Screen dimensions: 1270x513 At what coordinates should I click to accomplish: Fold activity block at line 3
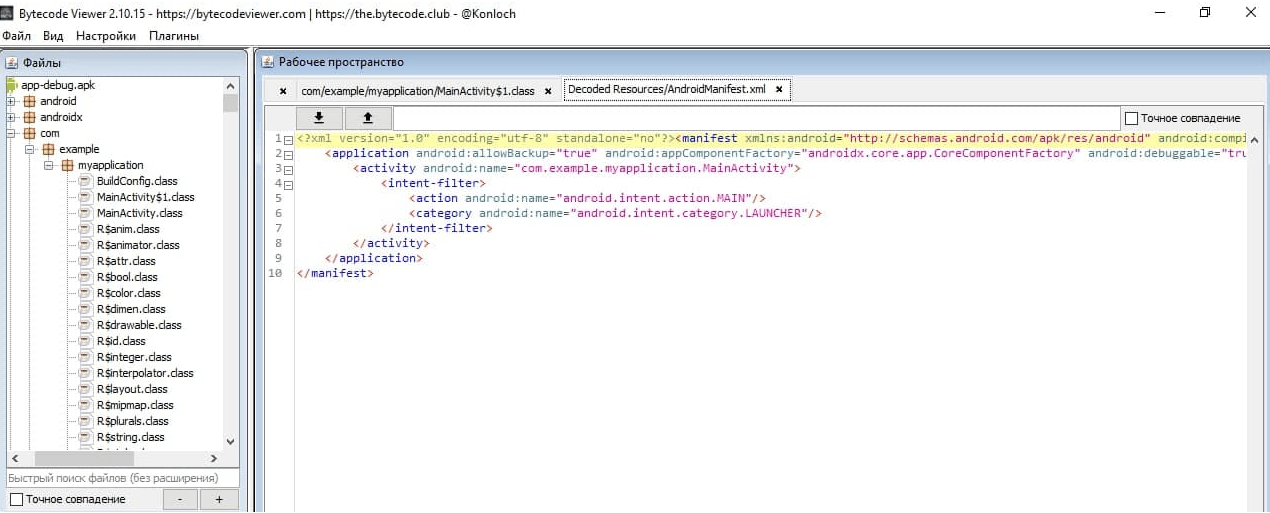(288, 169)
